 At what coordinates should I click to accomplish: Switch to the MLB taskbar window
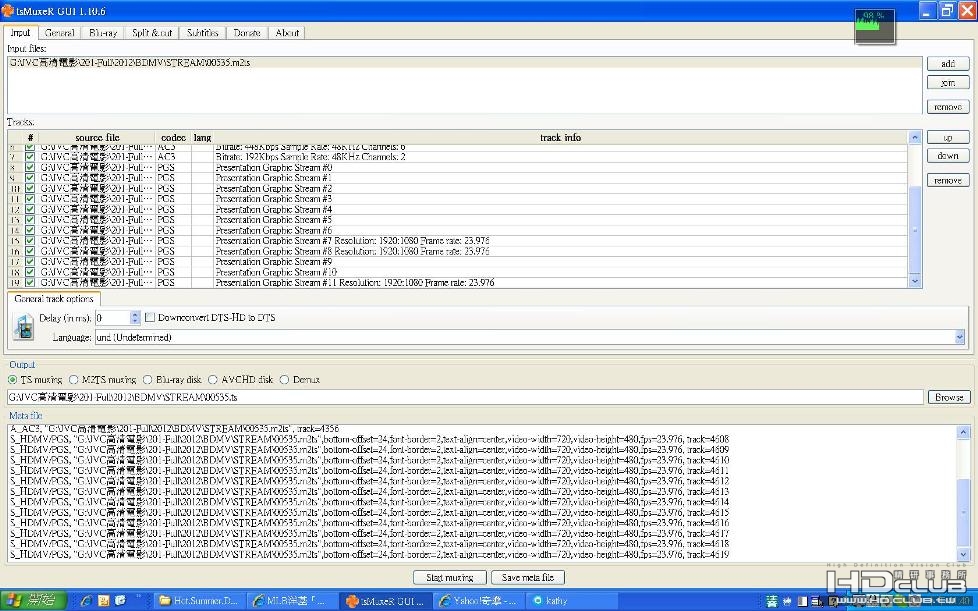(x=292, y=600)
